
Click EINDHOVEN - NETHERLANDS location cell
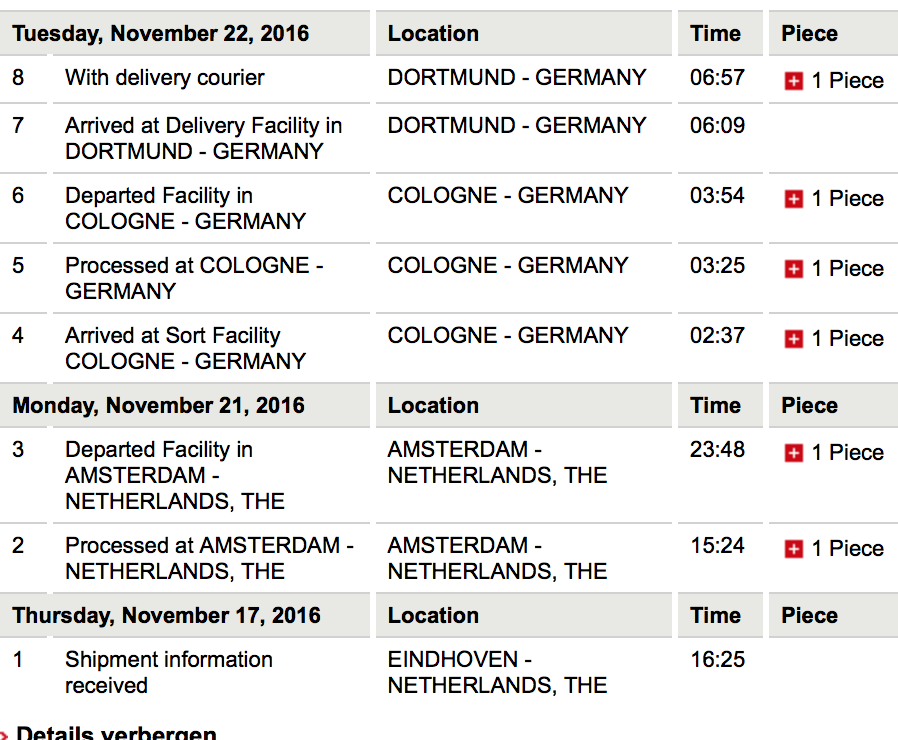[497, 672]
